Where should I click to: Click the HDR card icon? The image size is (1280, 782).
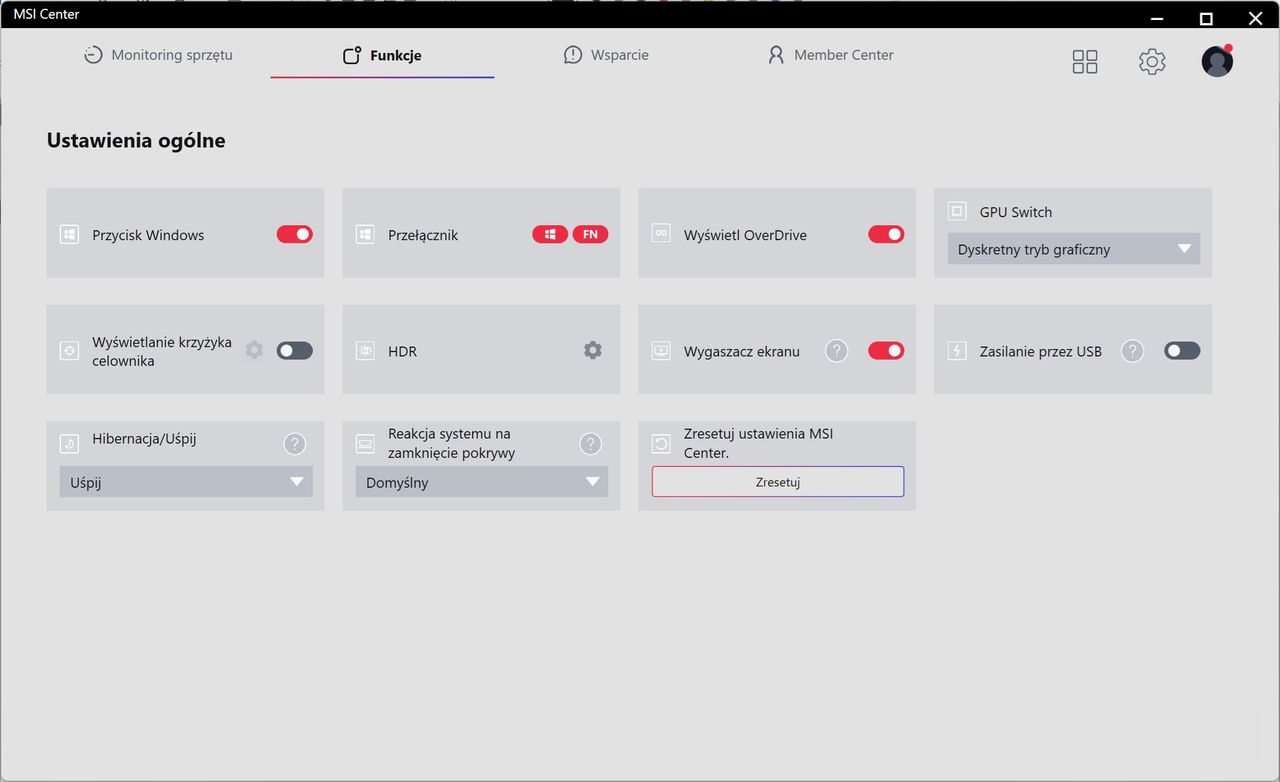click(x=365, y=351)
